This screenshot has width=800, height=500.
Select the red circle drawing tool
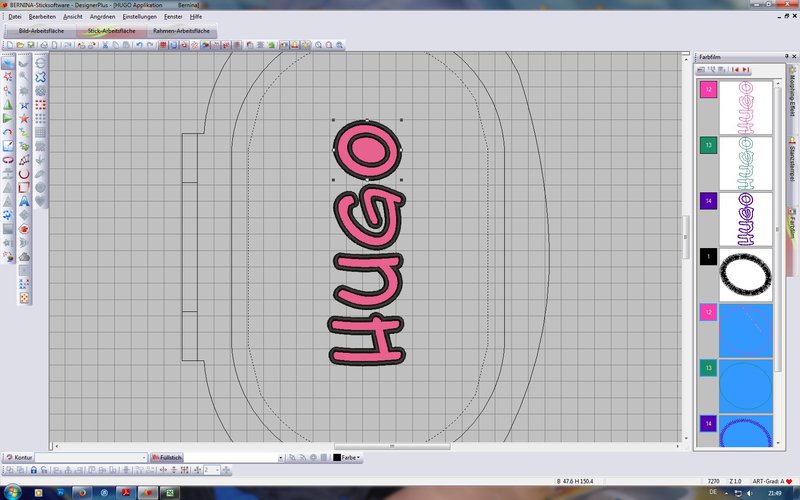pos(24,173)
